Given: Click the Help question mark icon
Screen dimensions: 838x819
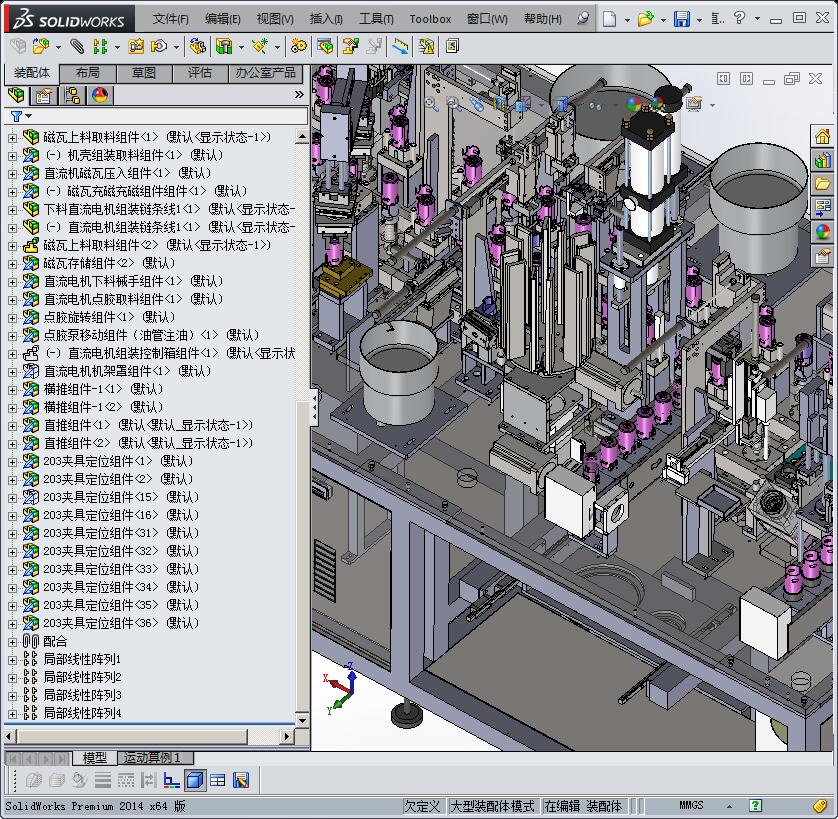Looking at the screenshot, I should point(740,18).
